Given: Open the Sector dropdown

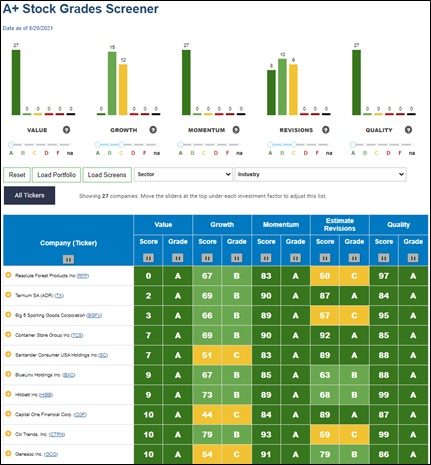Looking at the screenshot, I should click(x=183, y=174).
